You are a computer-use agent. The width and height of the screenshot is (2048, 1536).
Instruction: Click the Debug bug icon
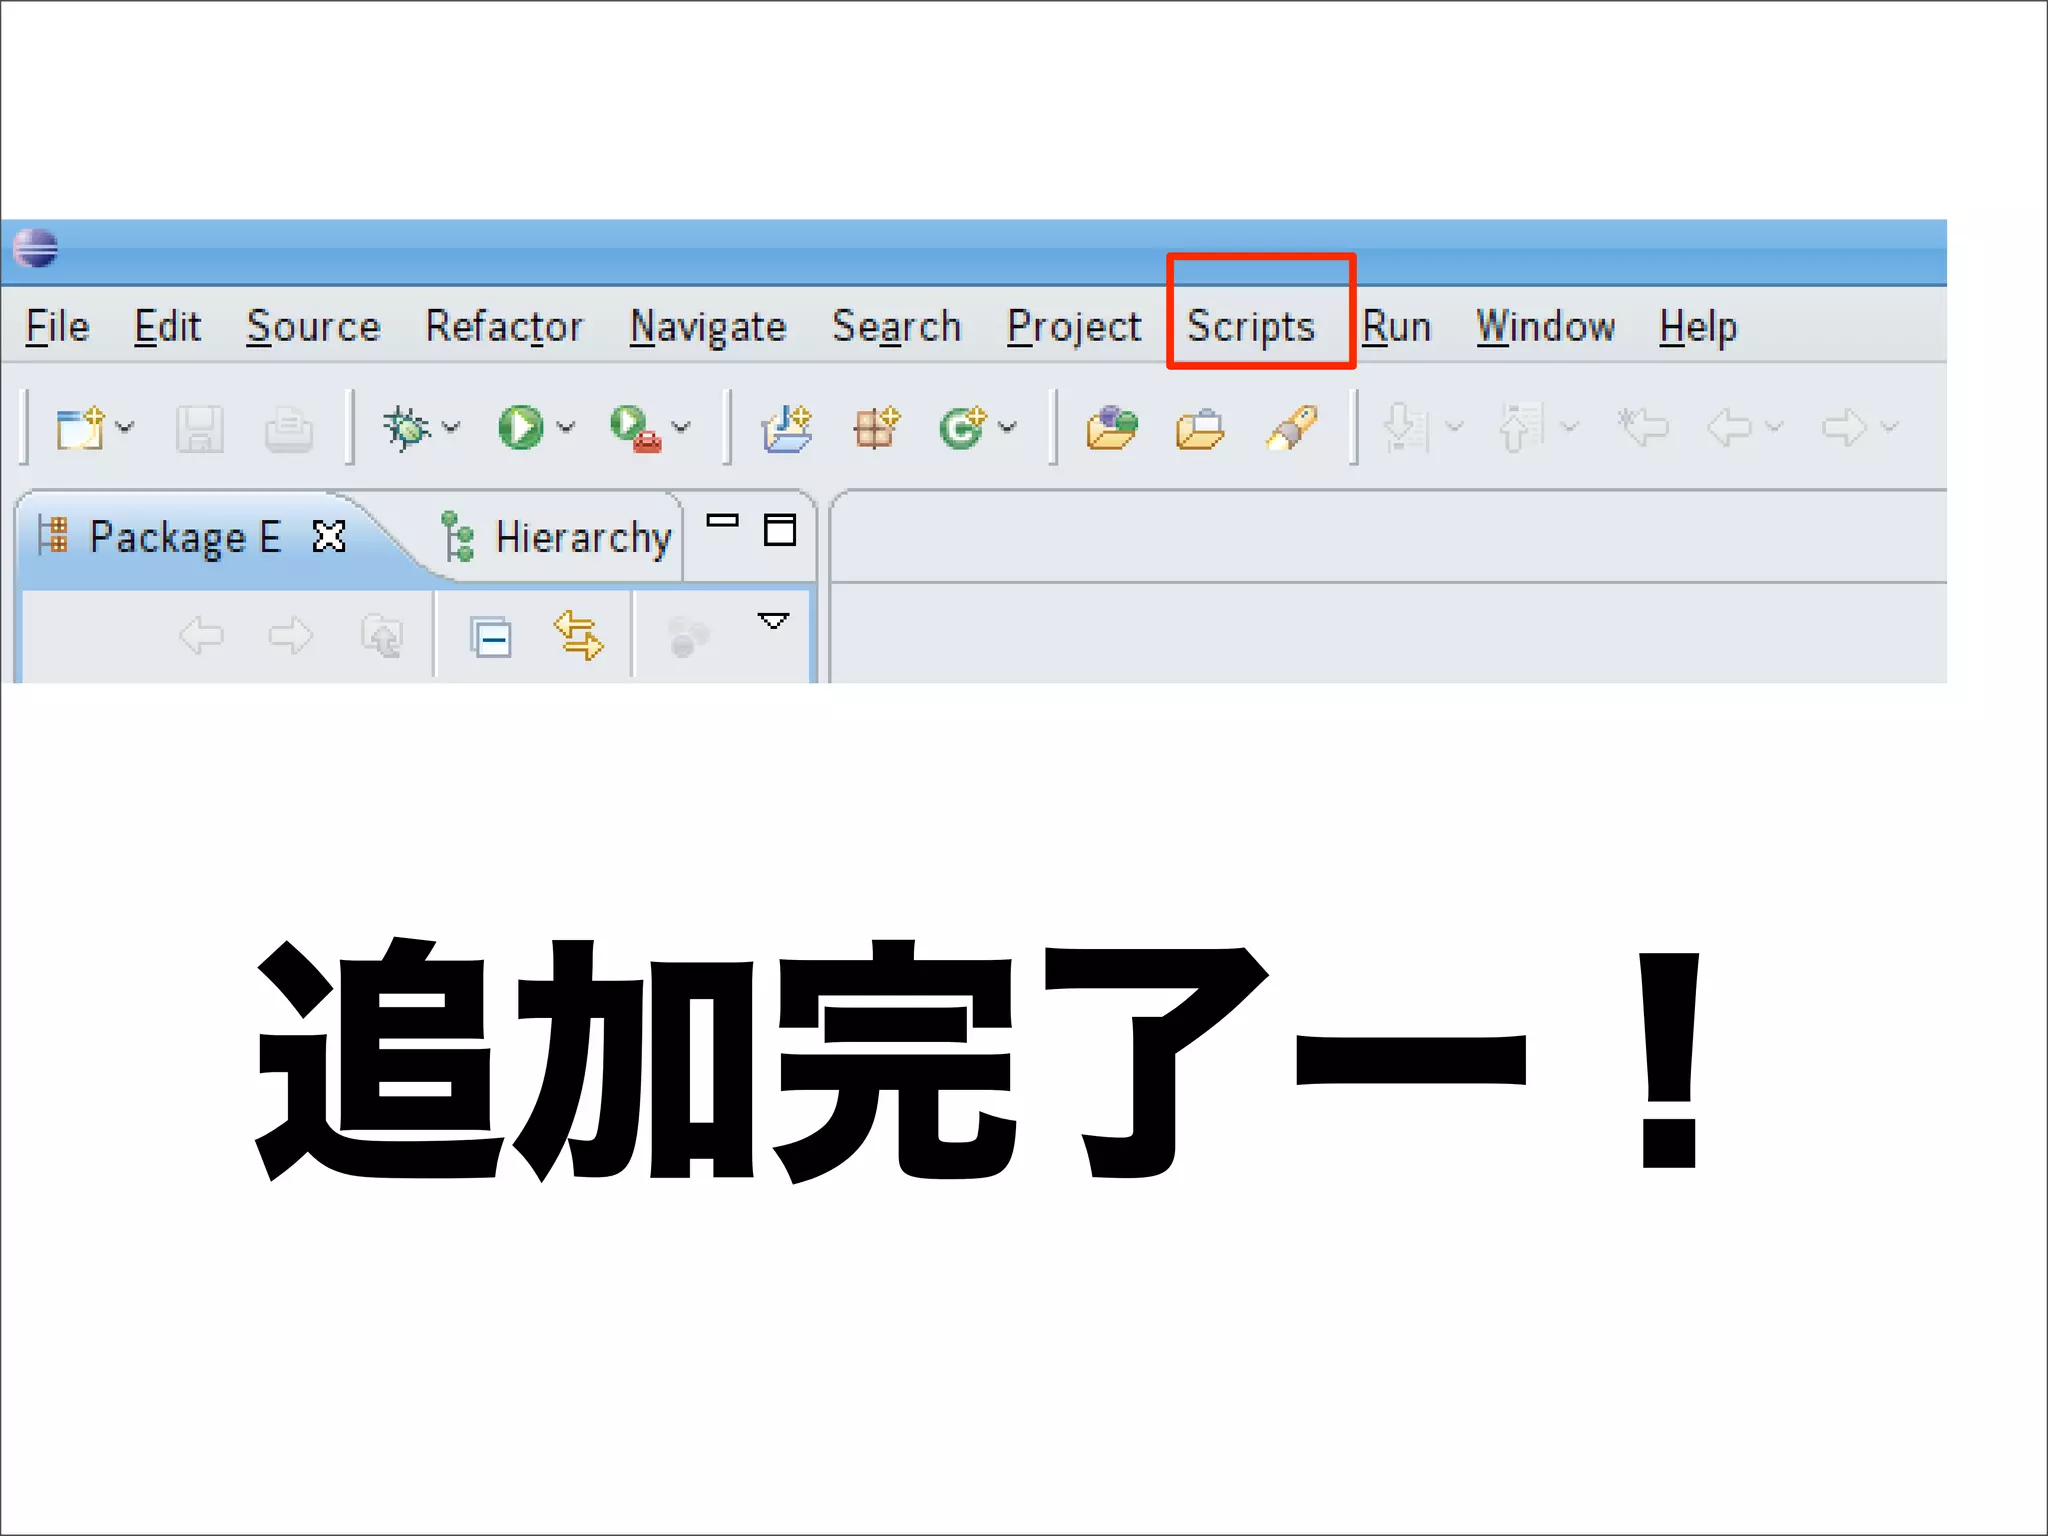(407, 428)
